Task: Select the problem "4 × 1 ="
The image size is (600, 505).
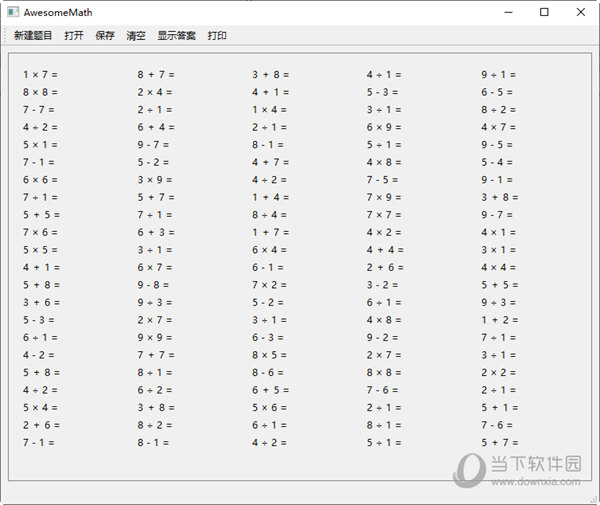Action: (x=499, y=232)
